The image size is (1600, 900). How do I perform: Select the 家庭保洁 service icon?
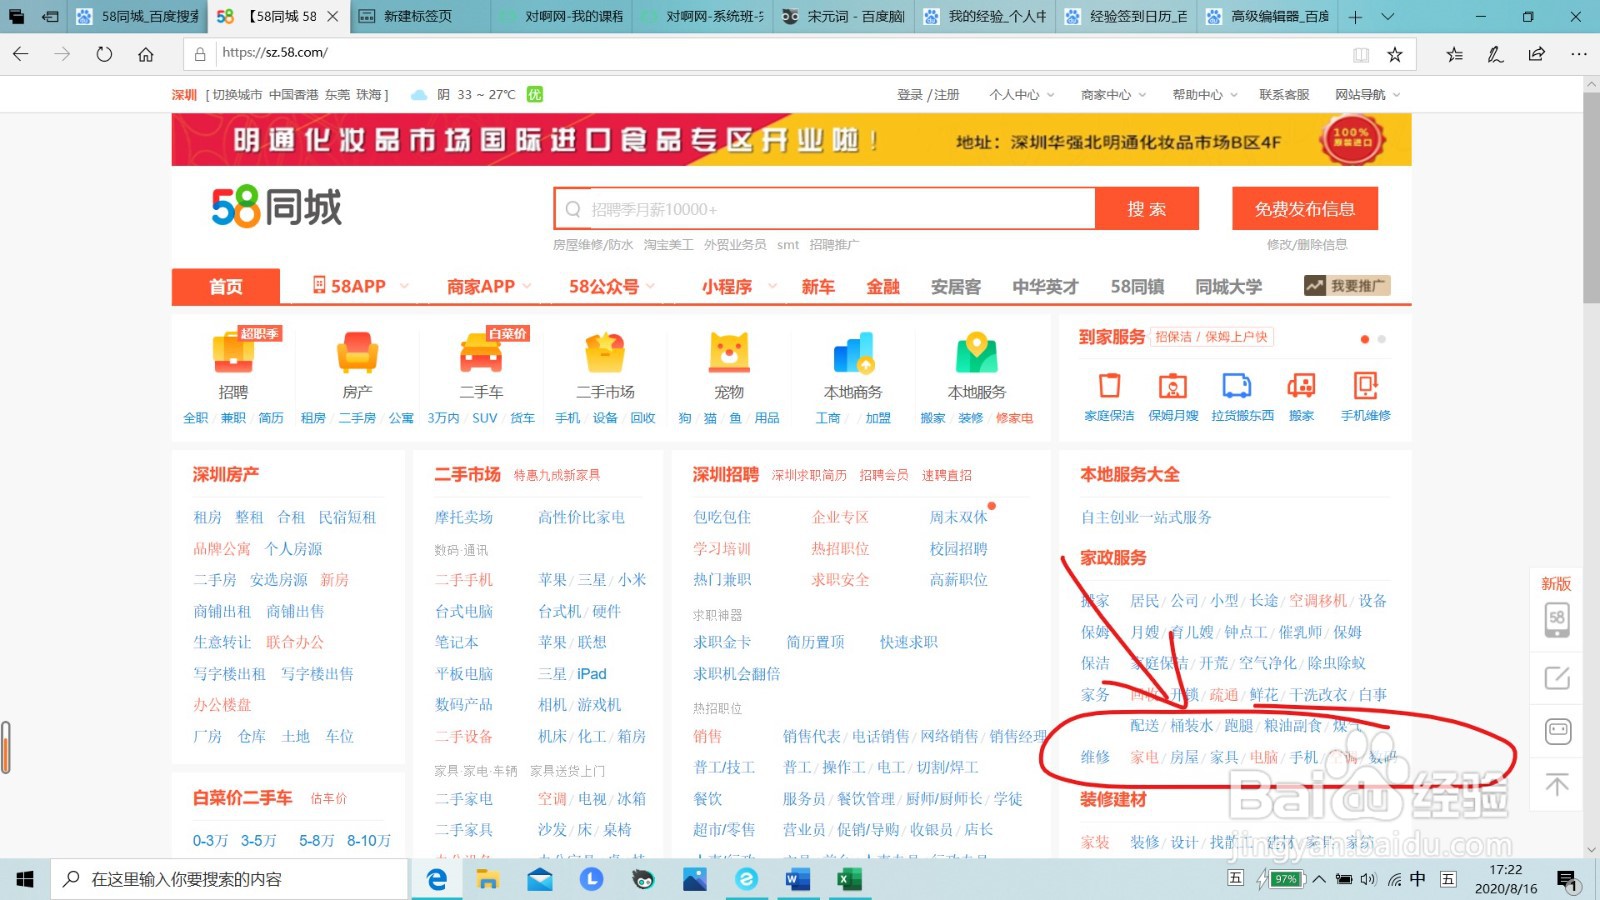(x=1109, y=386)
